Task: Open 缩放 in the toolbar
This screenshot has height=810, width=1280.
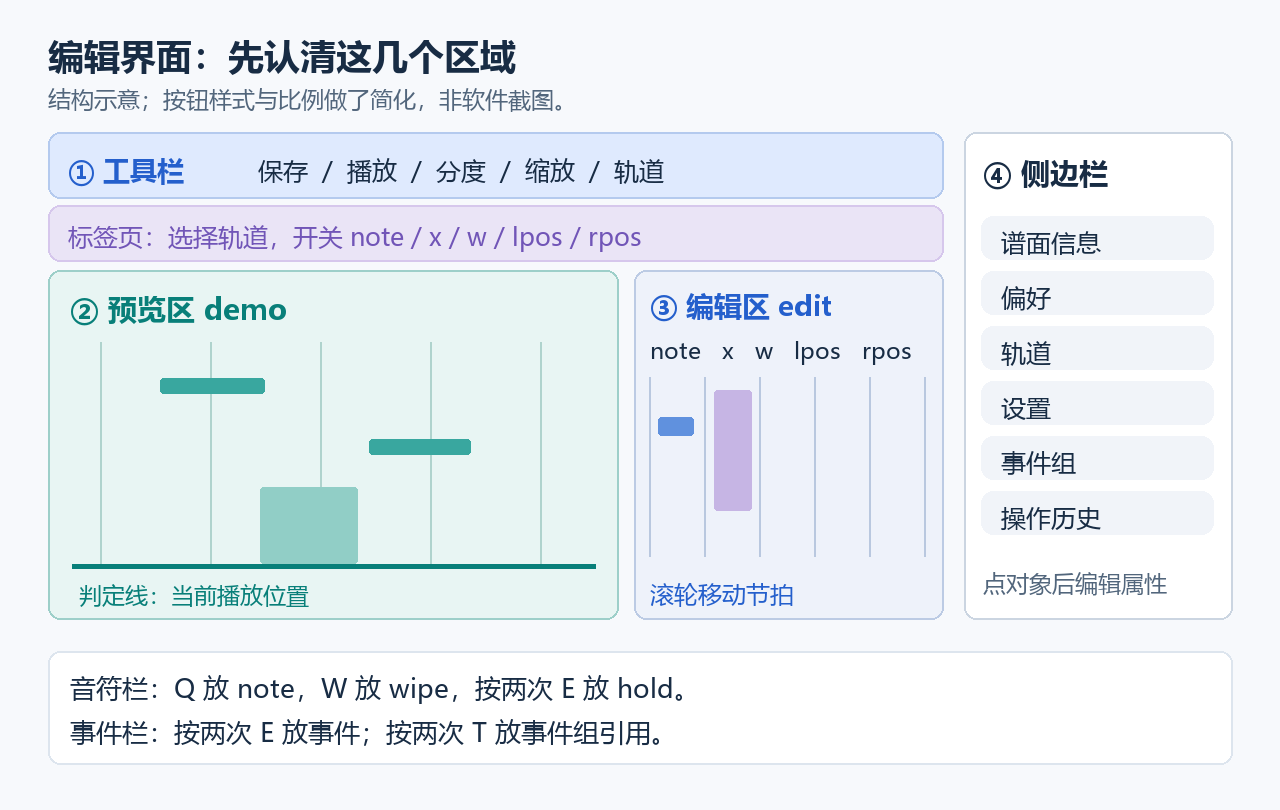Action: [550, 172]
